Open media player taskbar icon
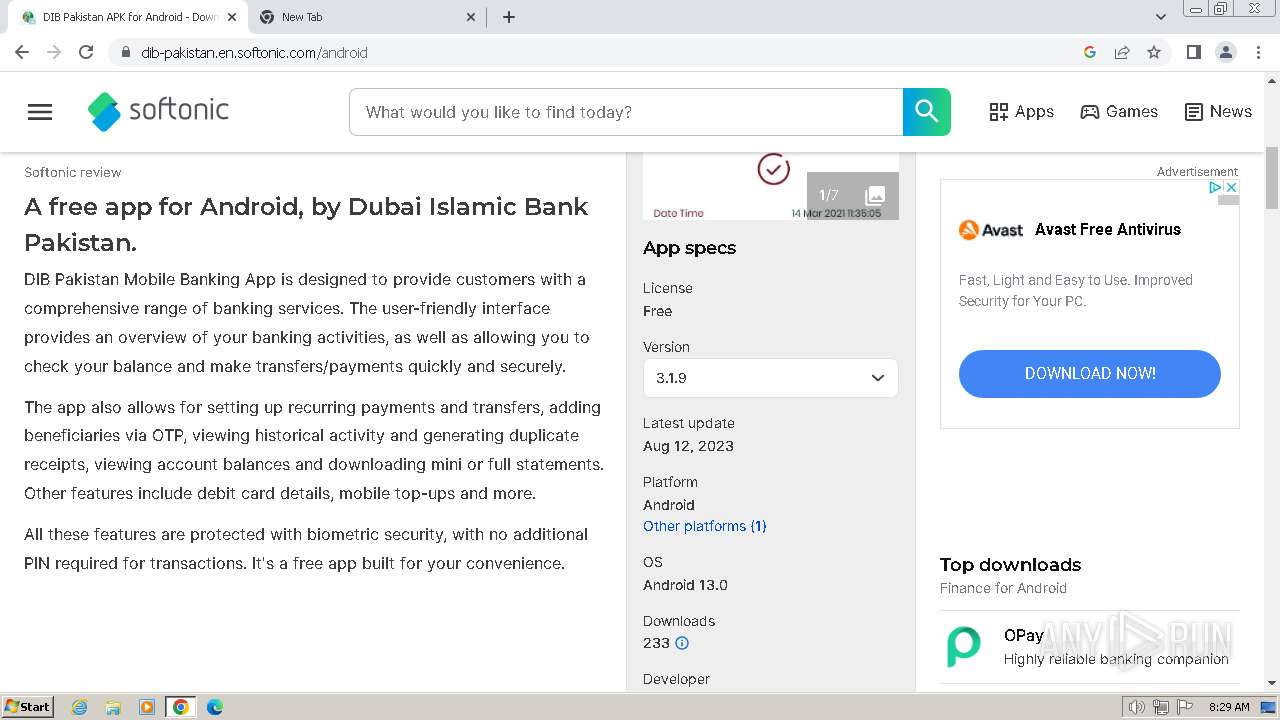The width and height of the screenshot is (1280, 720). 147,707
